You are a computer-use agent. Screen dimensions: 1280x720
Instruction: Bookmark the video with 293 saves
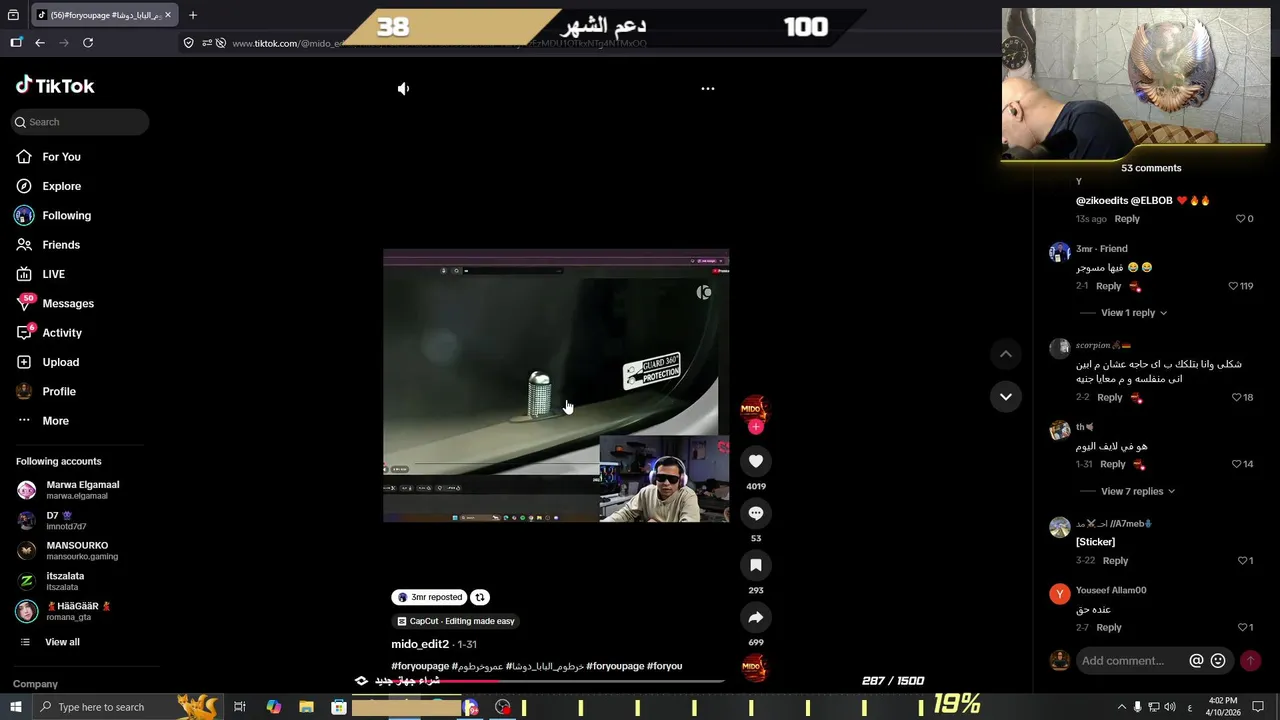(x=756, y=565)
